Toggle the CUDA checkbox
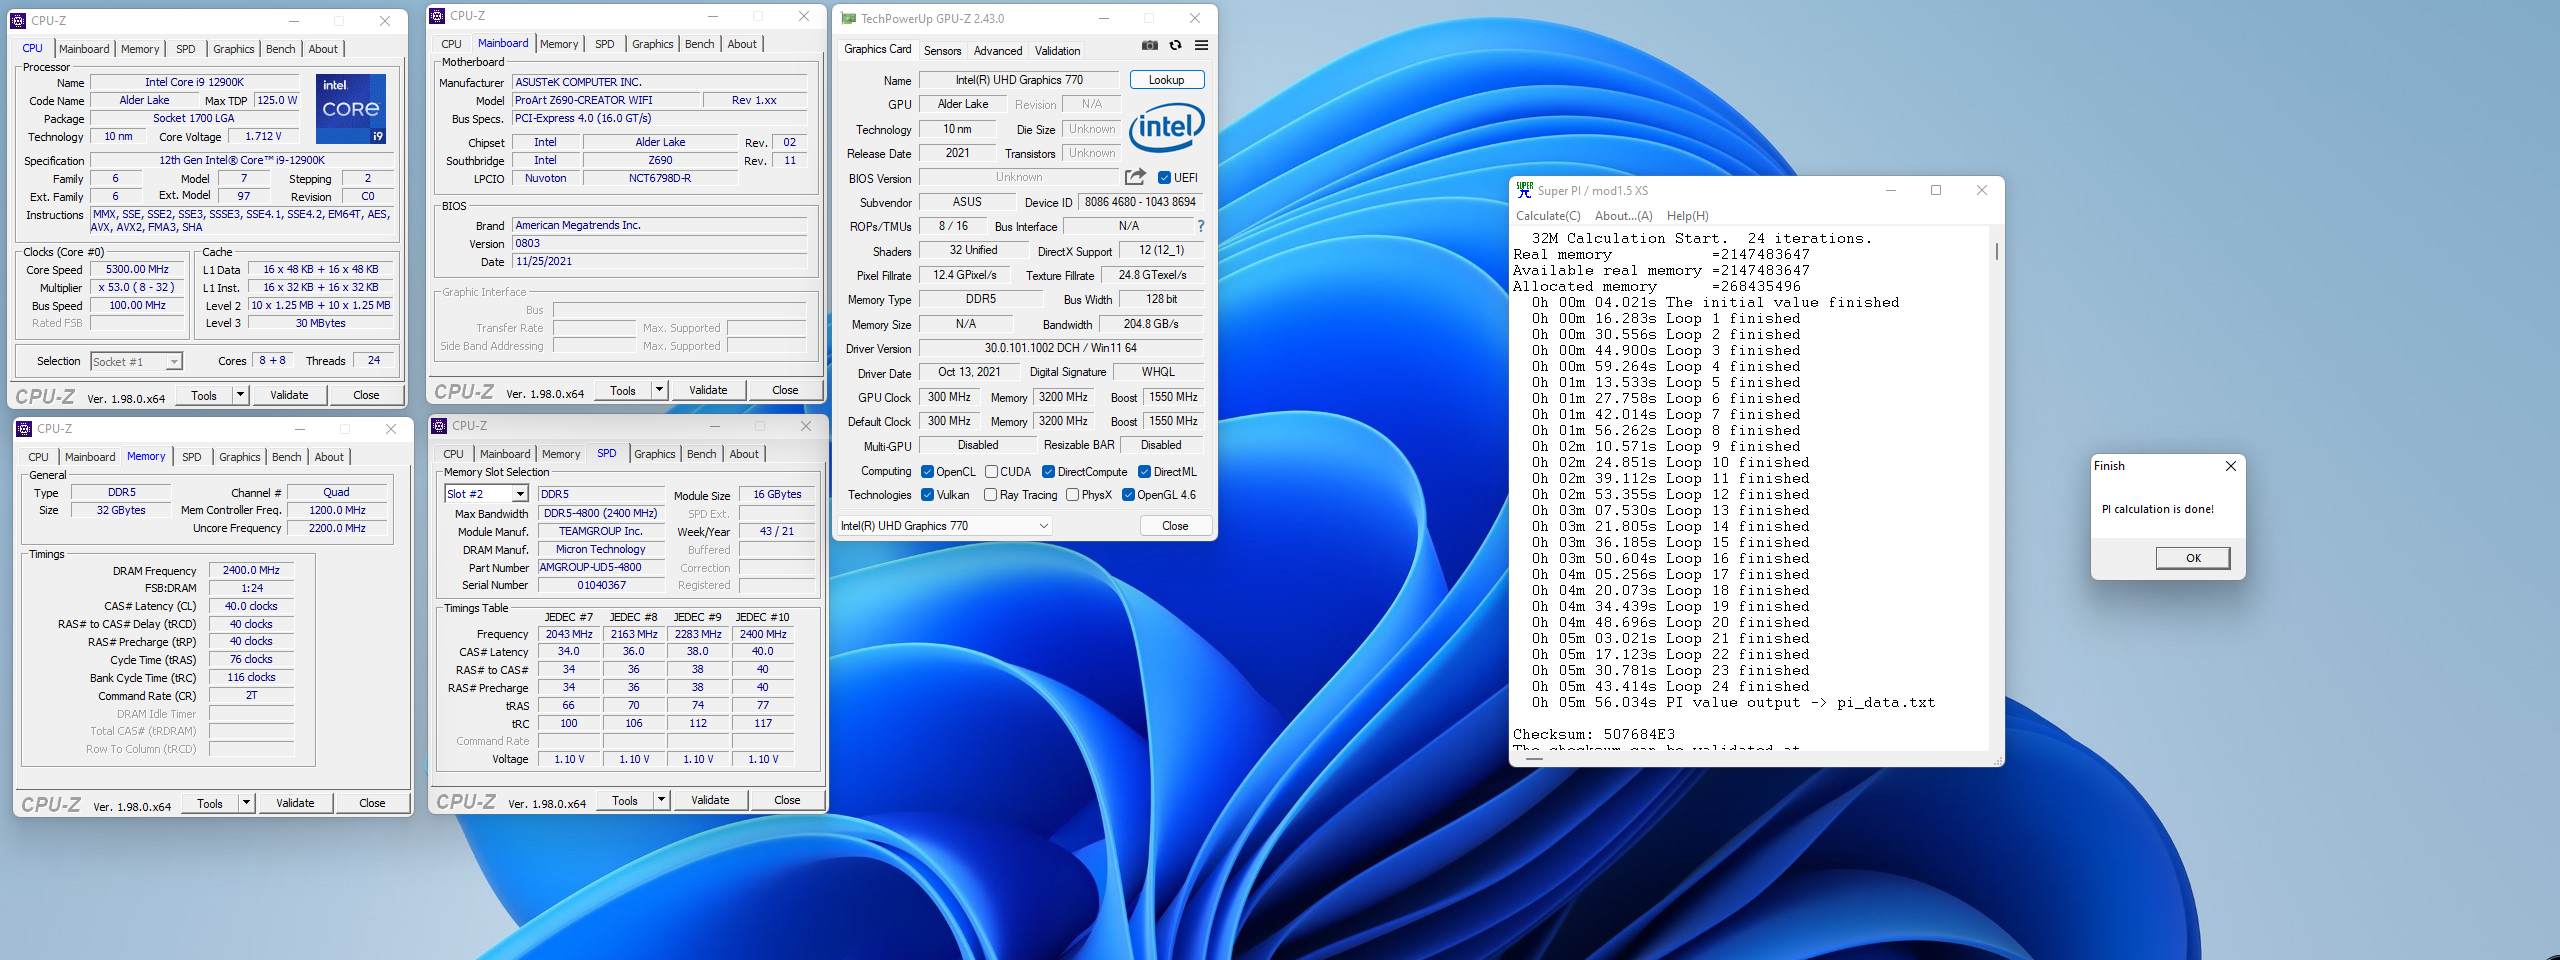Viewport: 2560px width, 960px height. (x=991, y=472)
